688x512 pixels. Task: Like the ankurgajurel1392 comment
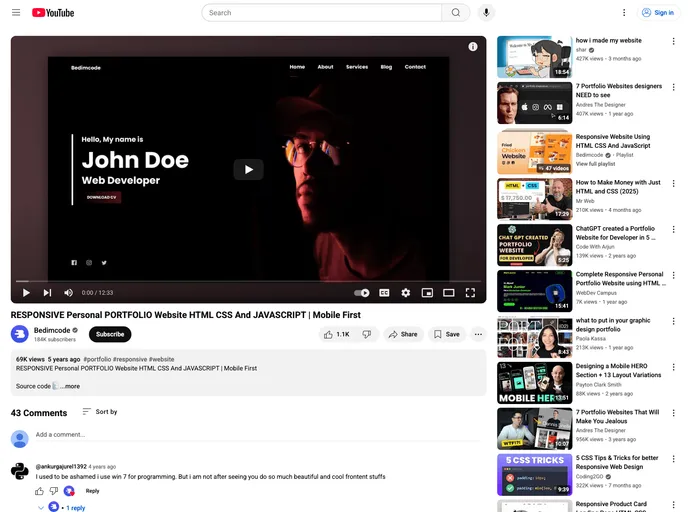pyautogui.click(x=39, y=491)
